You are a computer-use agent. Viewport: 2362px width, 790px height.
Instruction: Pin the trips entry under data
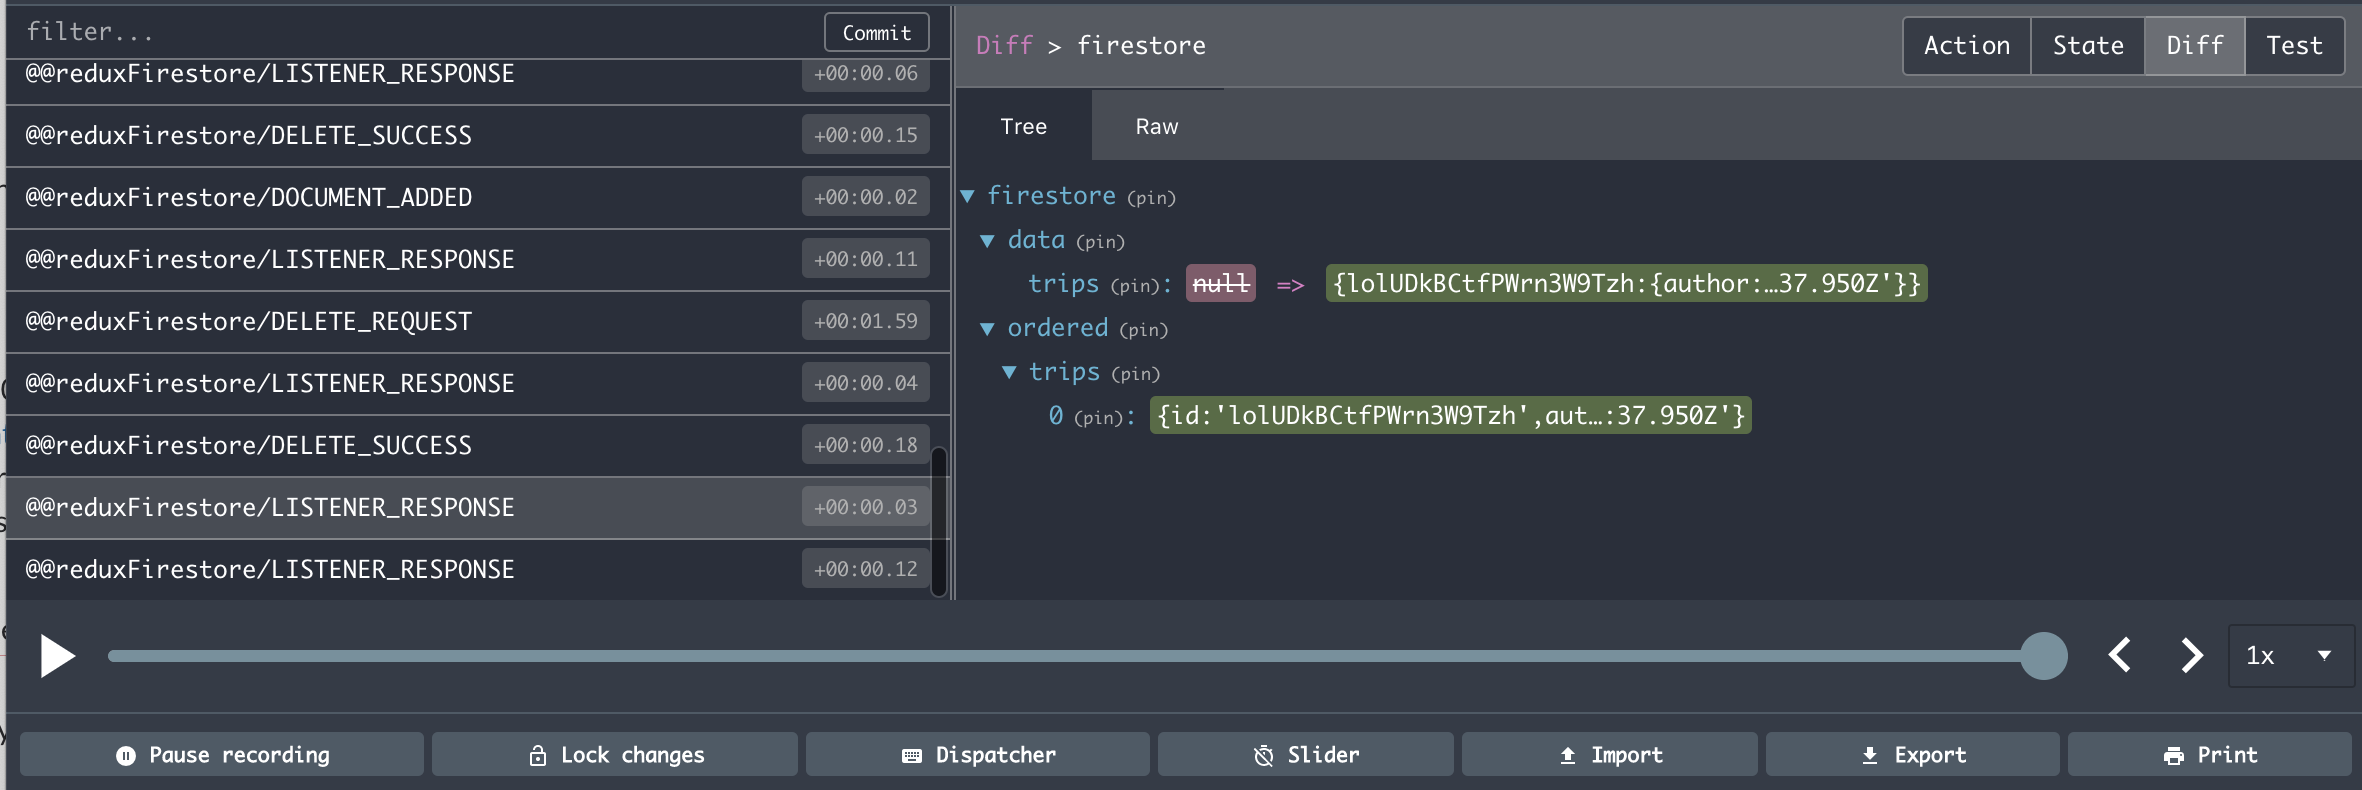(x=1135, y=286)
